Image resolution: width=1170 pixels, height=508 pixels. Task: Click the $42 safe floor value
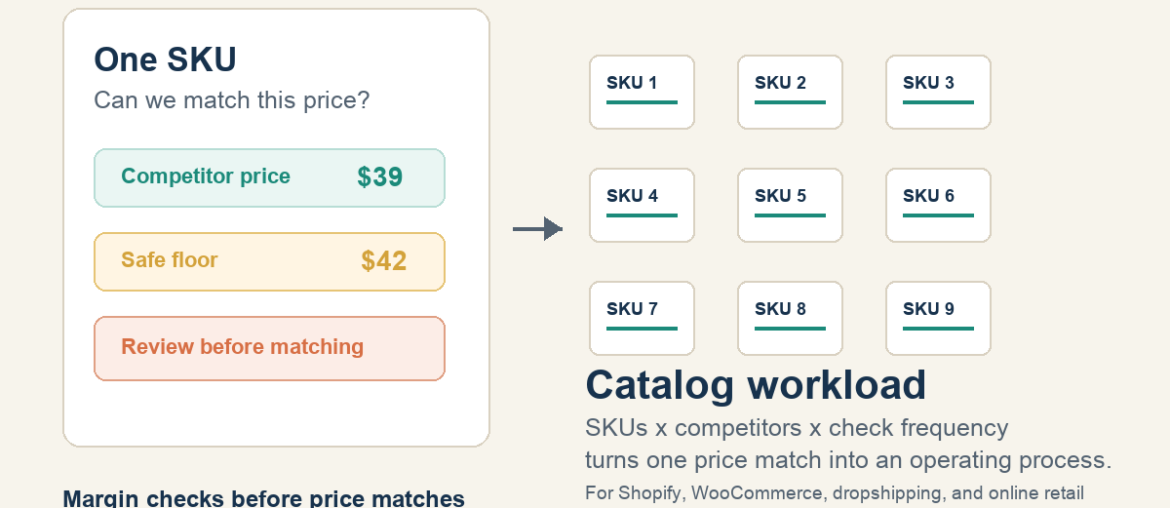[x=384, y=261]
